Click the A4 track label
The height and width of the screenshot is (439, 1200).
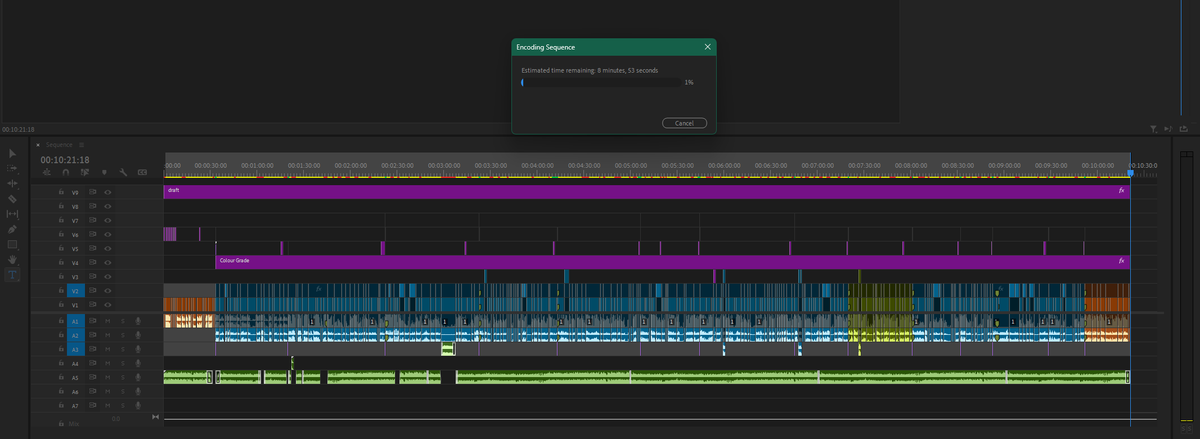[x=75, y=364]
